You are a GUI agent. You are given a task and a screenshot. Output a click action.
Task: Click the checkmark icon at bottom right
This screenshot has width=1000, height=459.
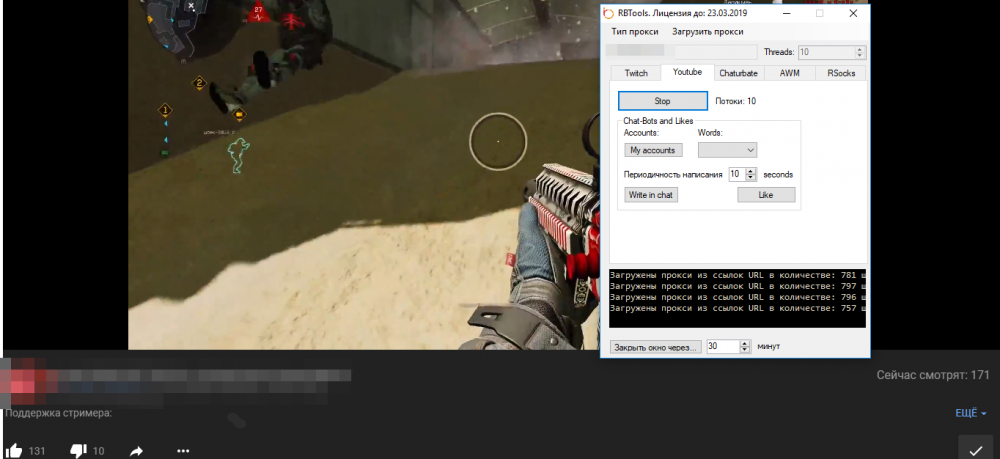pyautogui.click(x=975, y=451)
